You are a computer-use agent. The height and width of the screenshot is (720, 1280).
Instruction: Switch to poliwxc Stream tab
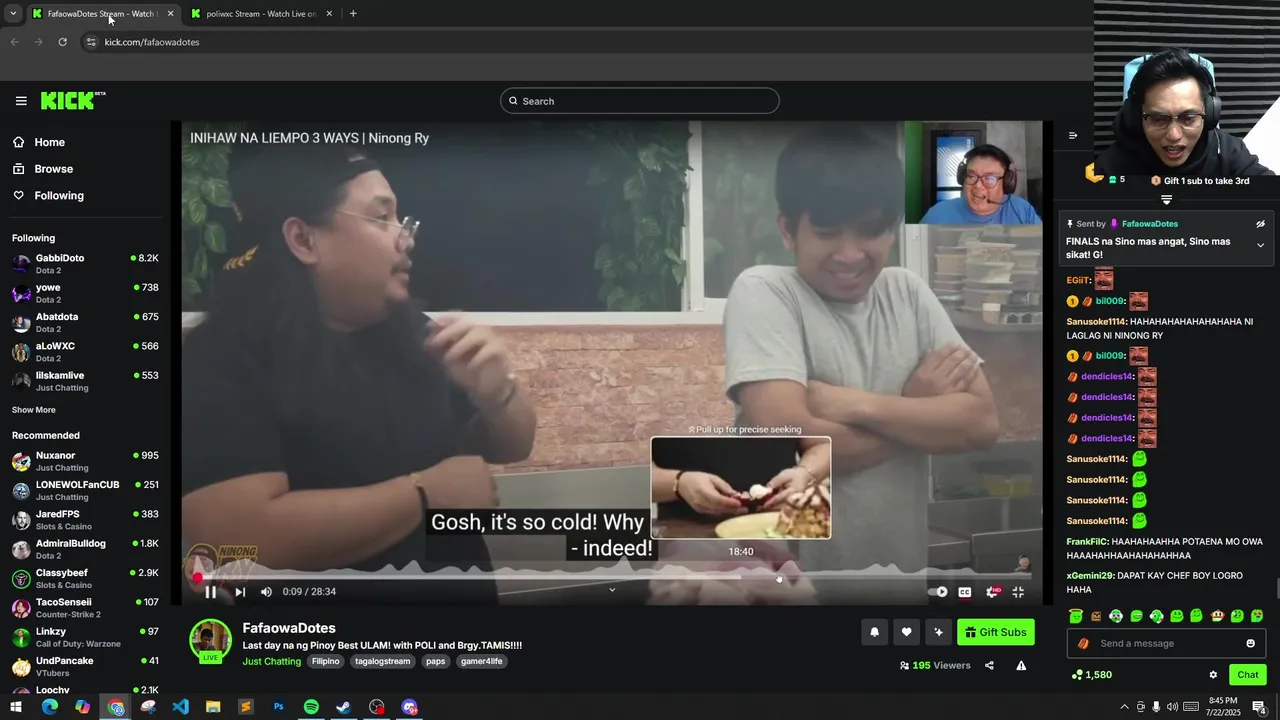coord(262,14)
